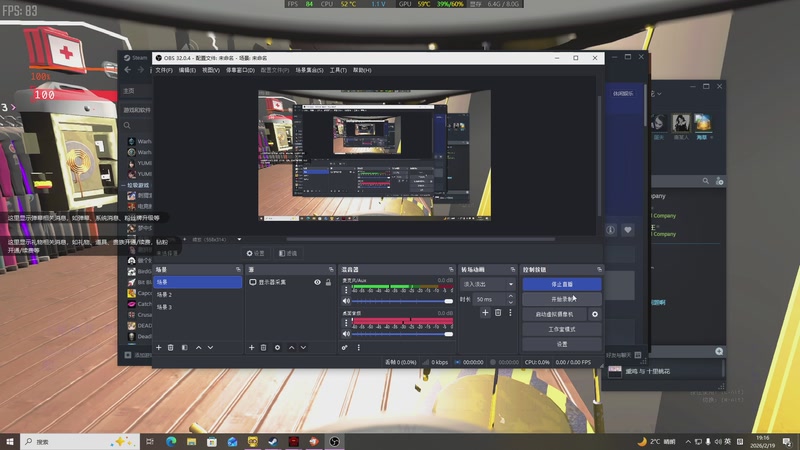800x450 pixels.
Task: Open 工具(T) menu in OBS
Action: (x=338, y=70)
